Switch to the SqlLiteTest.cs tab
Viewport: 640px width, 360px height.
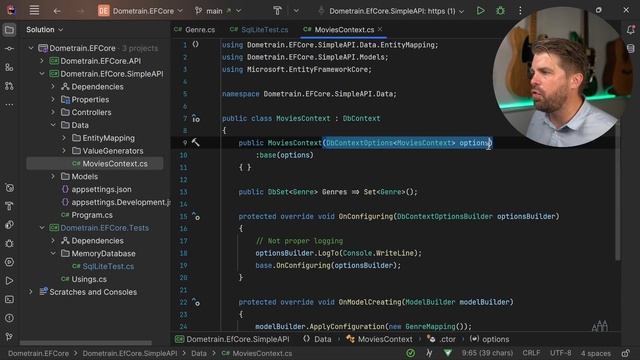[x=259, y=29]
